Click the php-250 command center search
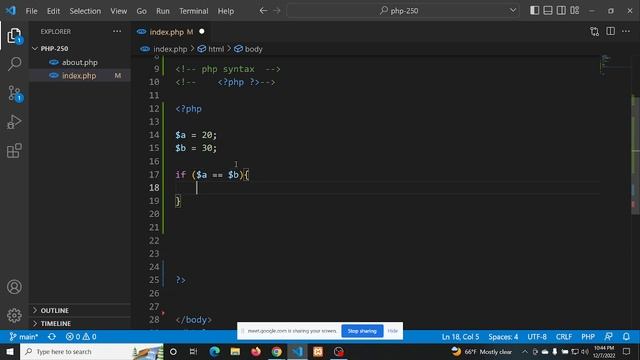 pos(403,11)
